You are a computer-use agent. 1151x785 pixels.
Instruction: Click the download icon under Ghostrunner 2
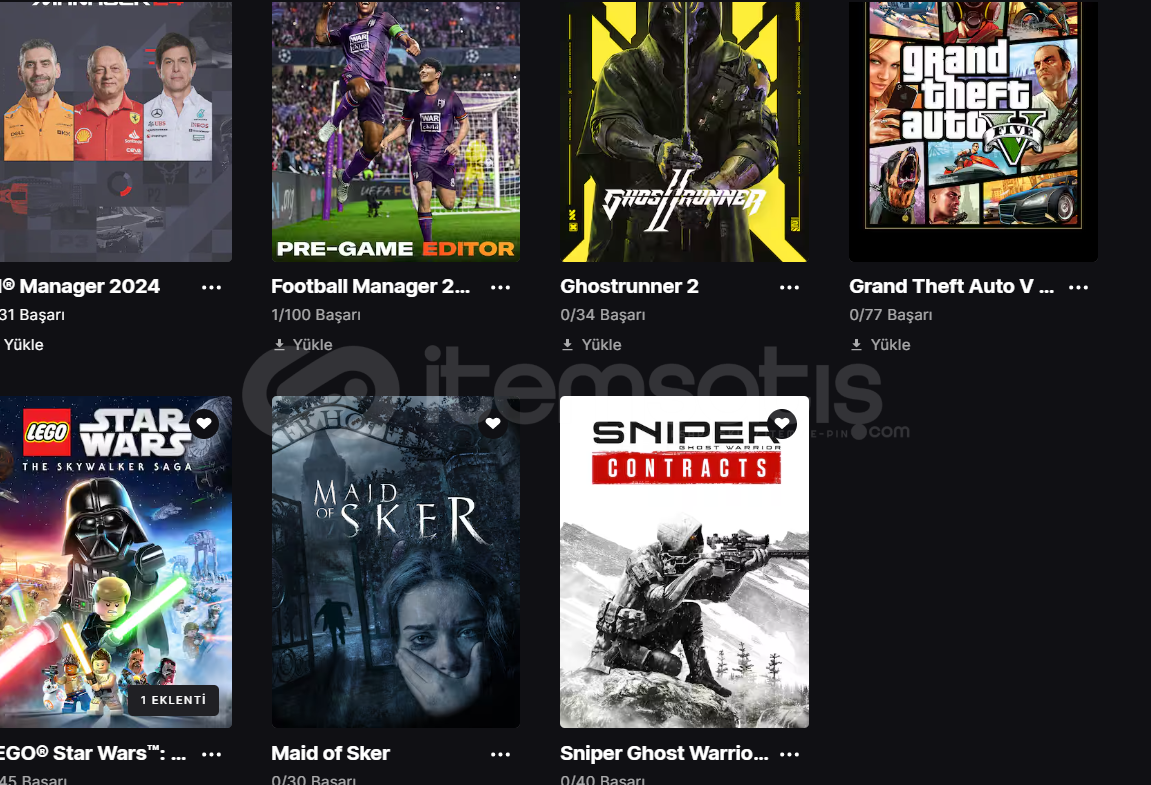[x=567, y=344]
